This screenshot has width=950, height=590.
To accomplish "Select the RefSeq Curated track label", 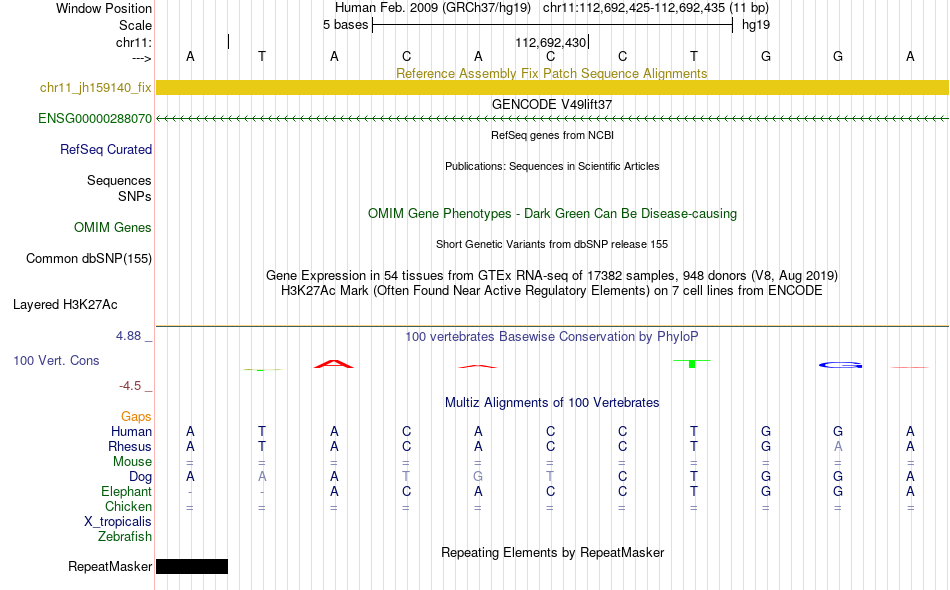I will click(106, 149).
